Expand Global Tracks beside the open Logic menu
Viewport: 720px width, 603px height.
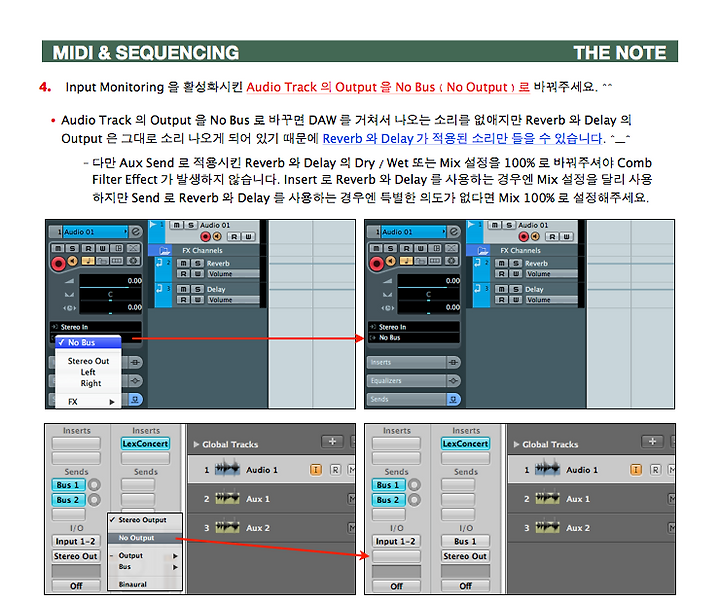point(197,444)
